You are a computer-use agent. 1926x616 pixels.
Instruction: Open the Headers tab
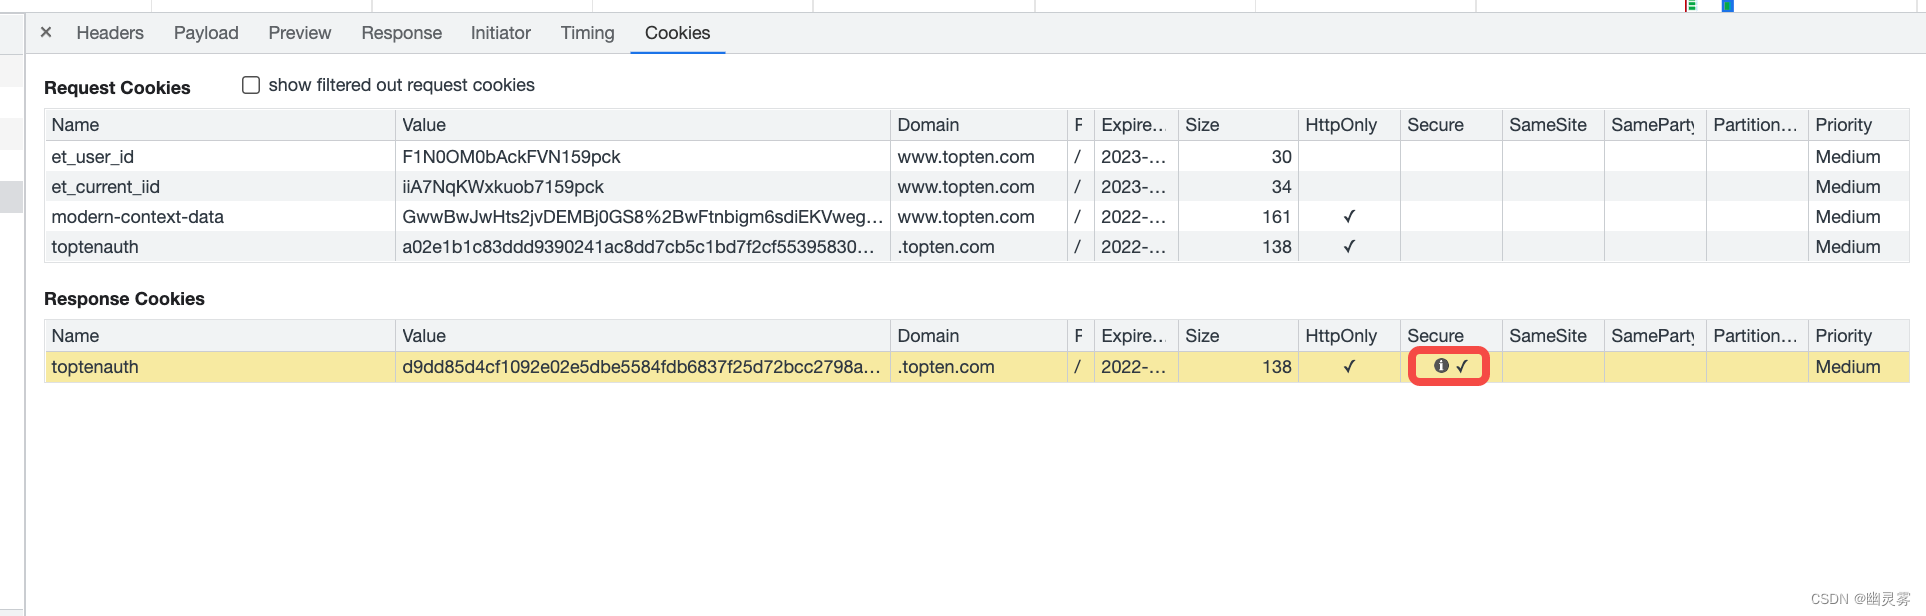tap(110, 33)
